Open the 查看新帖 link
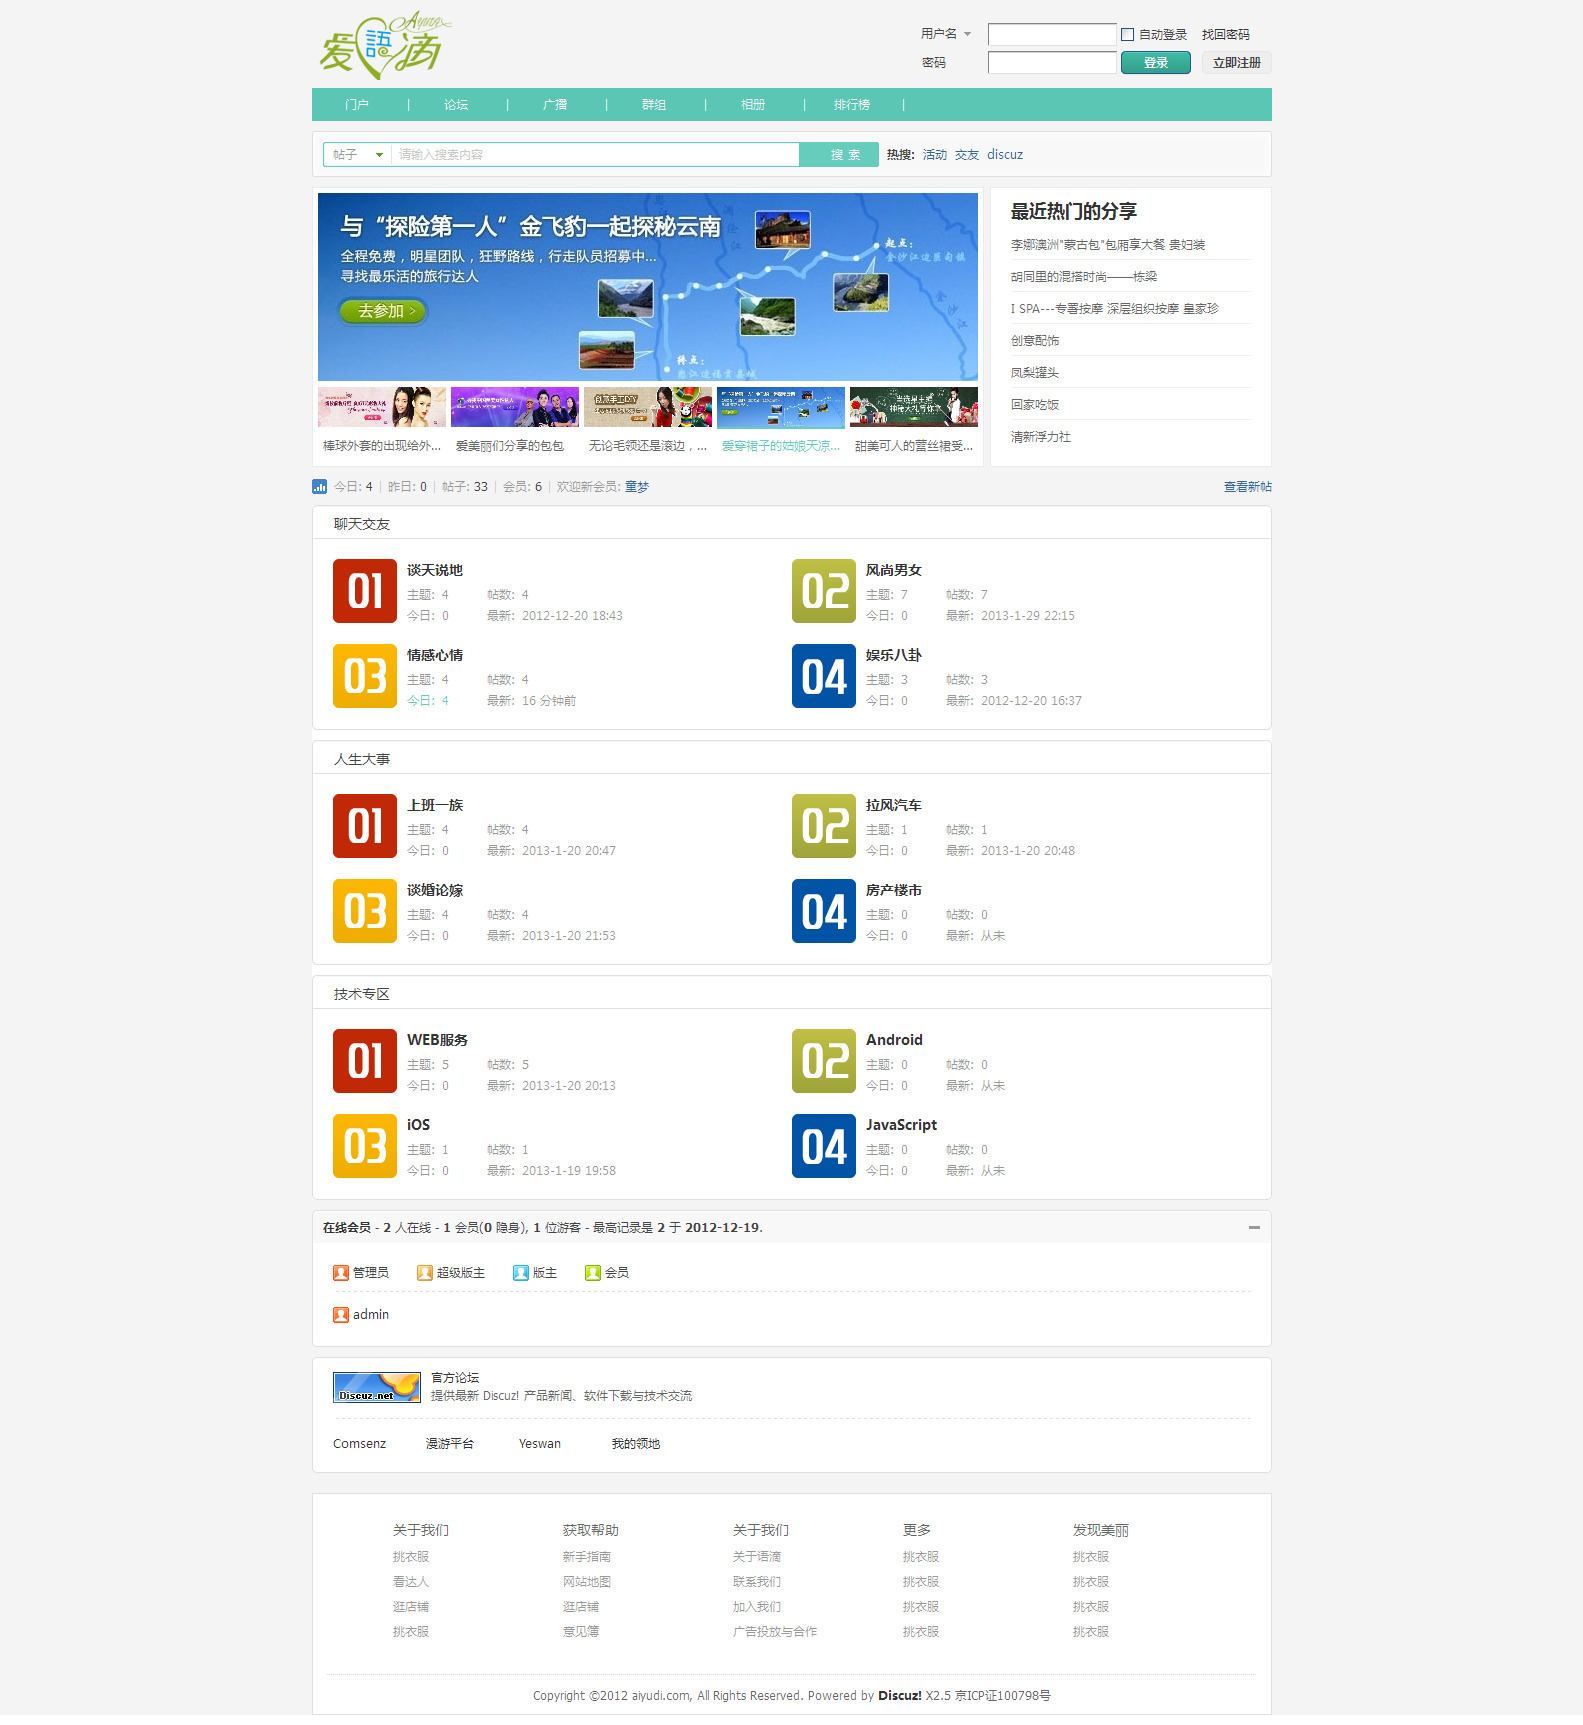The width and height of the screenshot is (1583, 1725). [1248, 487]
